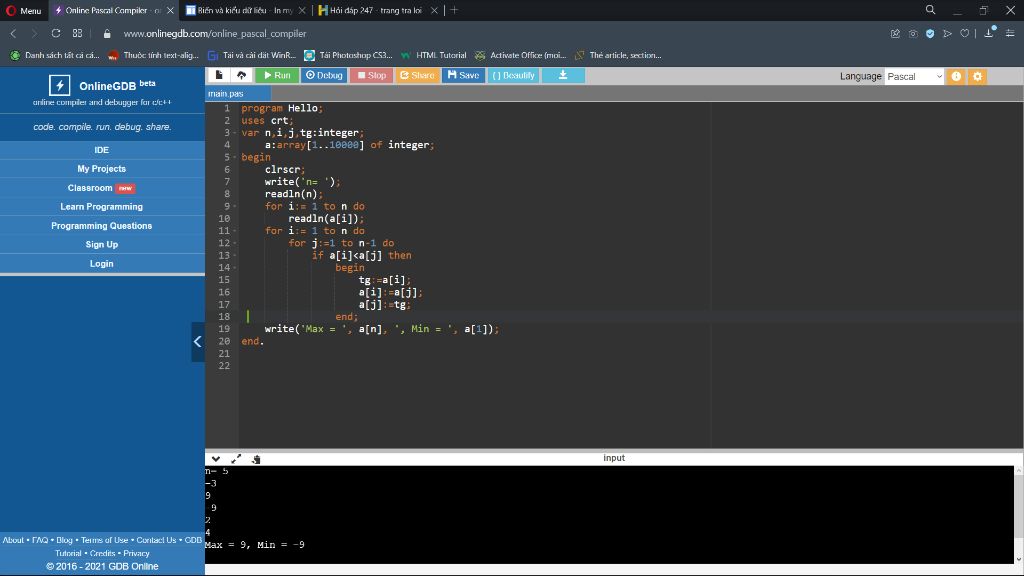Beautify the source code

pyautogui.click(x=513, y=75)
